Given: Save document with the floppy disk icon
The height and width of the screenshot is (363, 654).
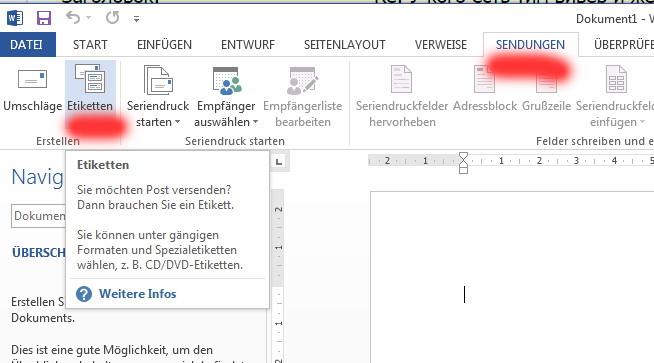Looking at the screenshot, I should click(x=44, y=18).
